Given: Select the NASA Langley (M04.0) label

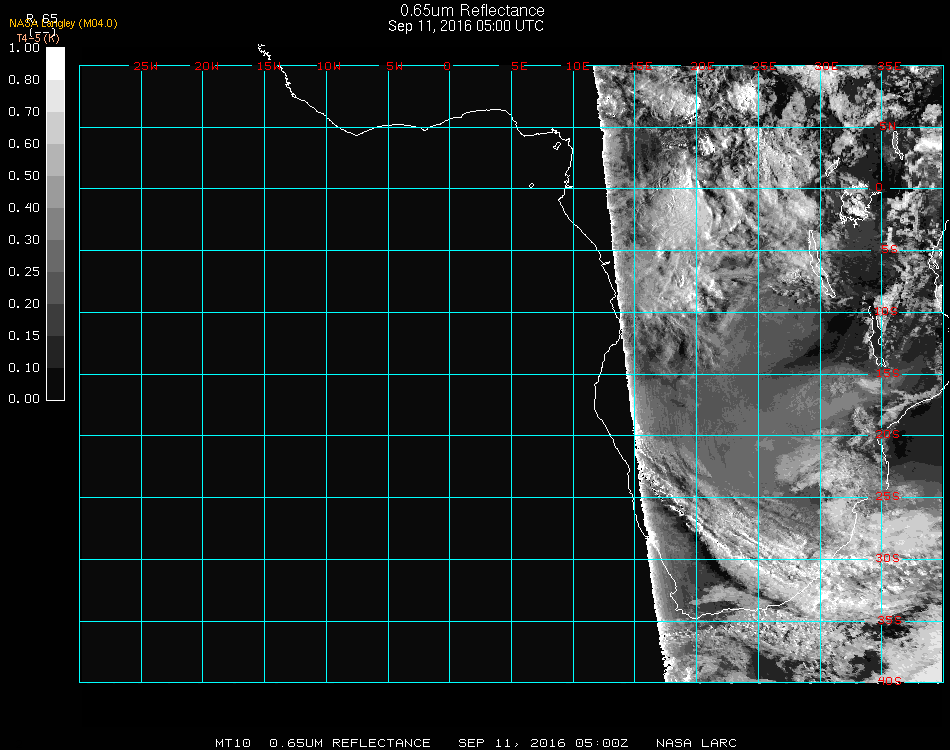Looking at the screenshot, I should click(63, 23).
